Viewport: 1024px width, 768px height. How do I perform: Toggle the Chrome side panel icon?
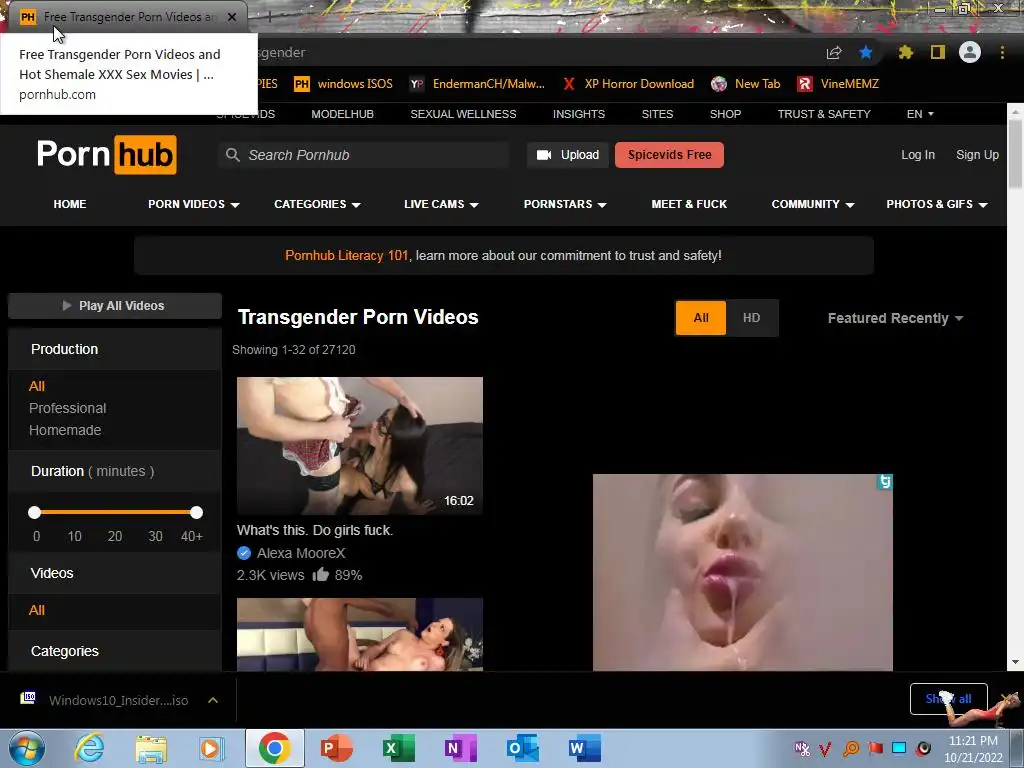click(x=938, y=52)
